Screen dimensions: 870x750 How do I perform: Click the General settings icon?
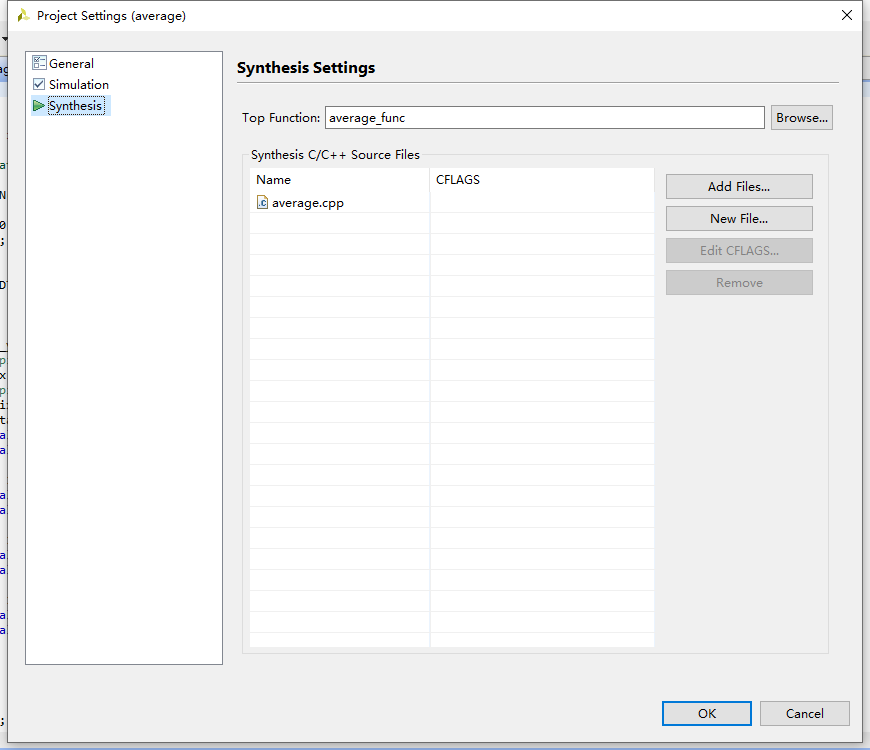click(39, 63)
